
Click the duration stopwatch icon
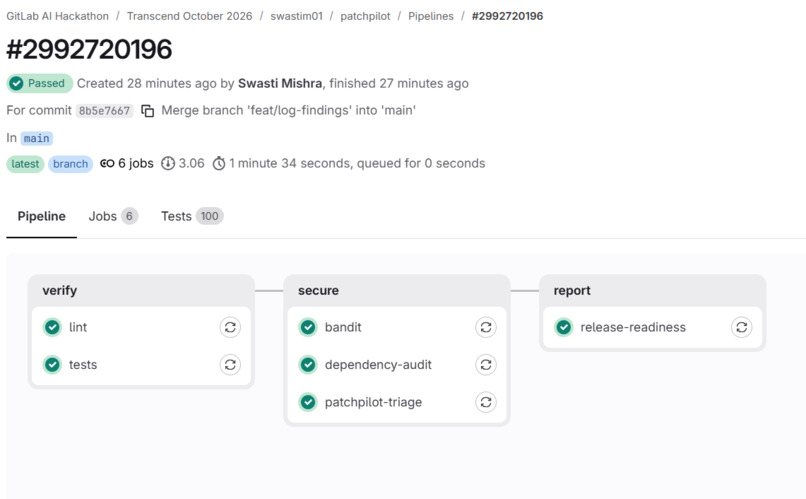point(219,163)
